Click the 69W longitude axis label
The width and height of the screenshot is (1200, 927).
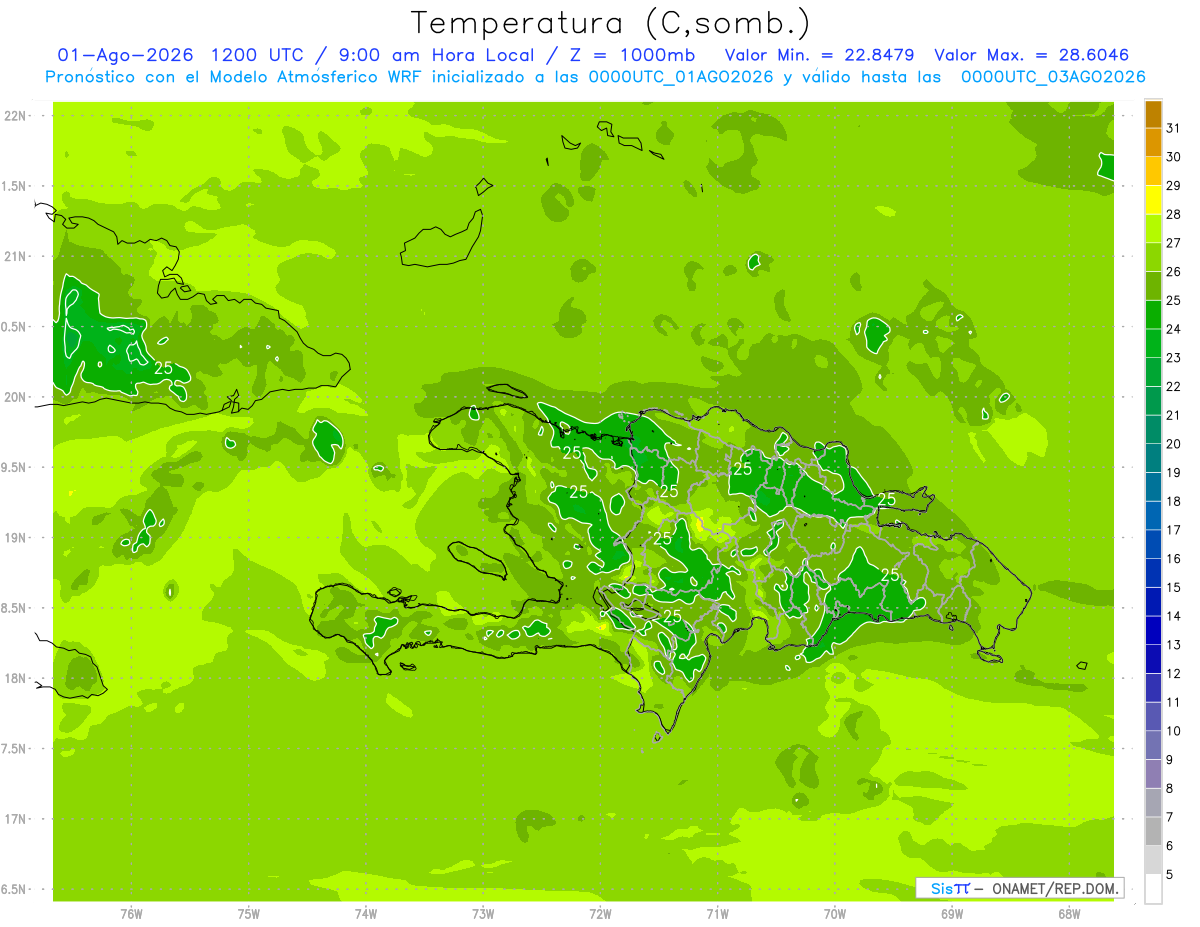click(x=952, y=914)
